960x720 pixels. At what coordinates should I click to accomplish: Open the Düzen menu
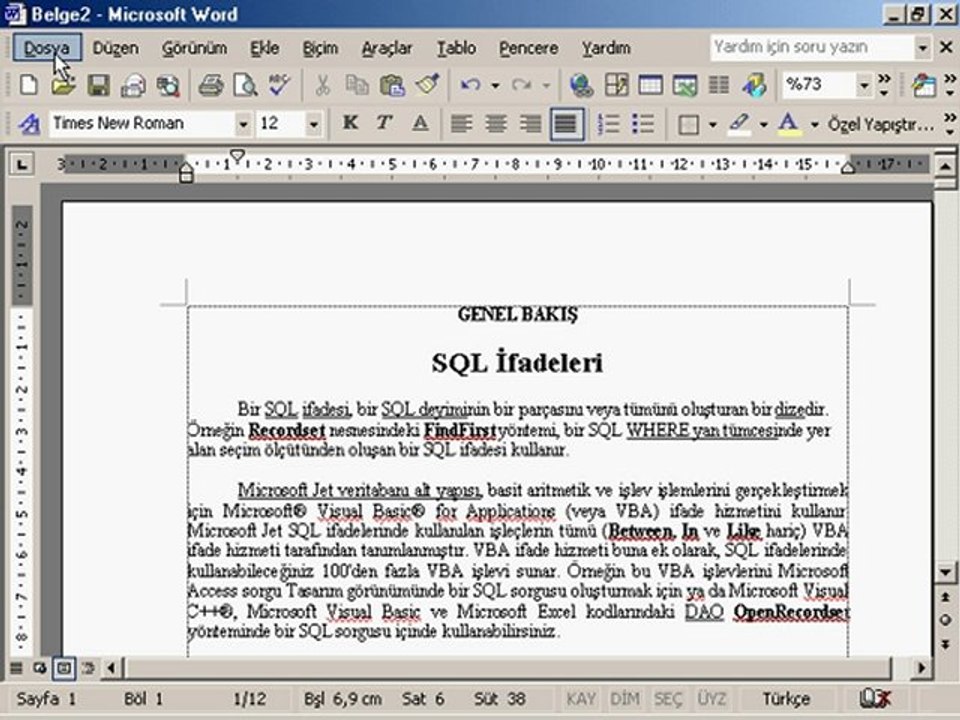point(115,48)
